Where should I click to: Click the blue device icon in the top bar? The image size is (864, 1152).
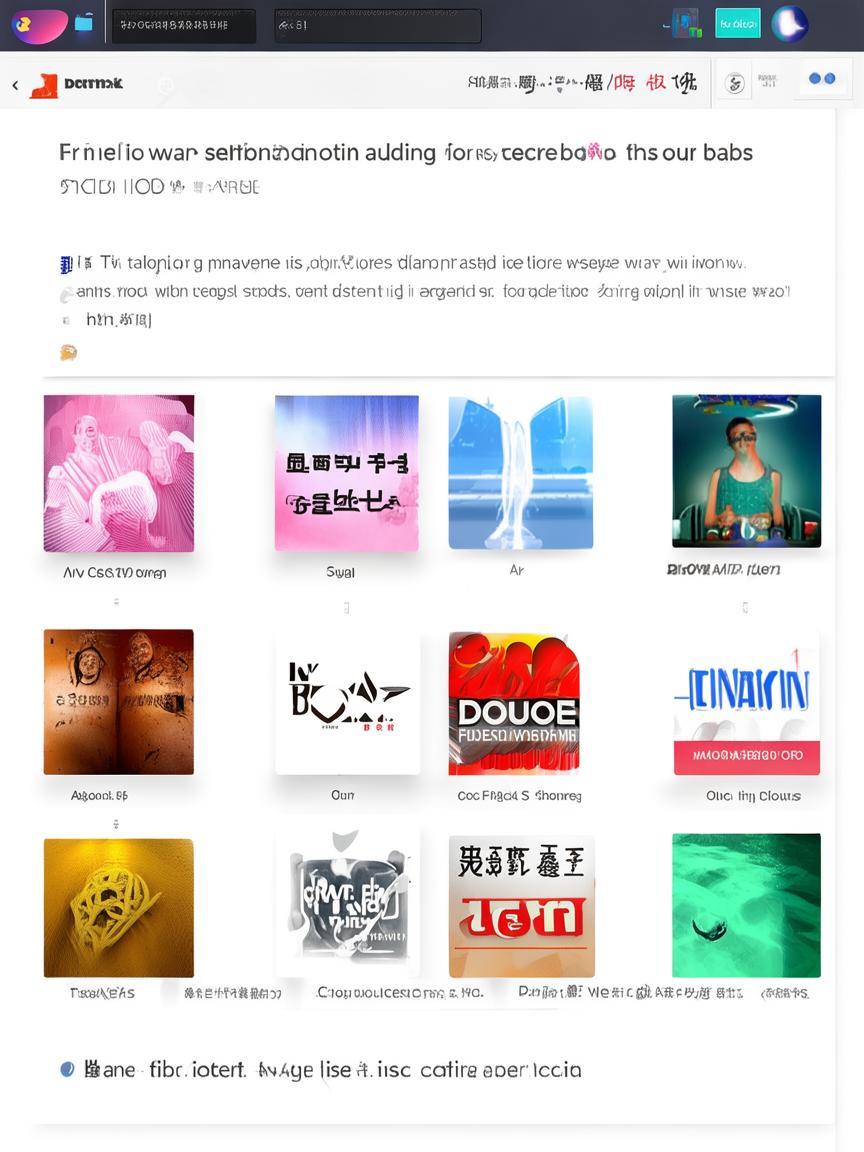click(685, 24)
